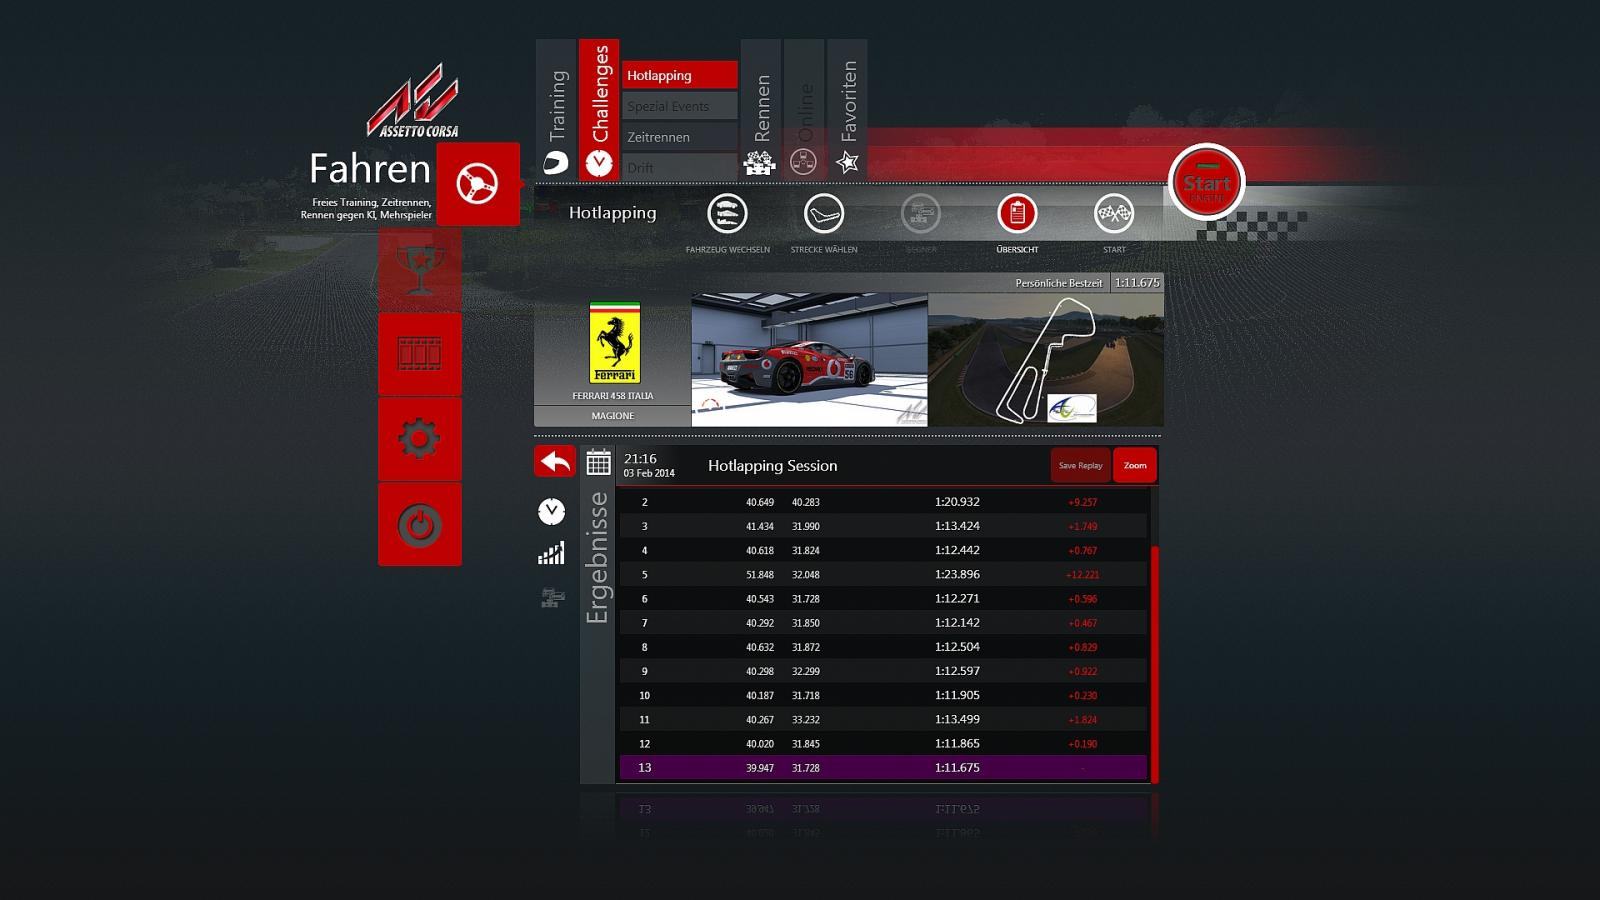Click the clock lap times icon
Screen dimensions: 1600x900
[x=551, y=511]
